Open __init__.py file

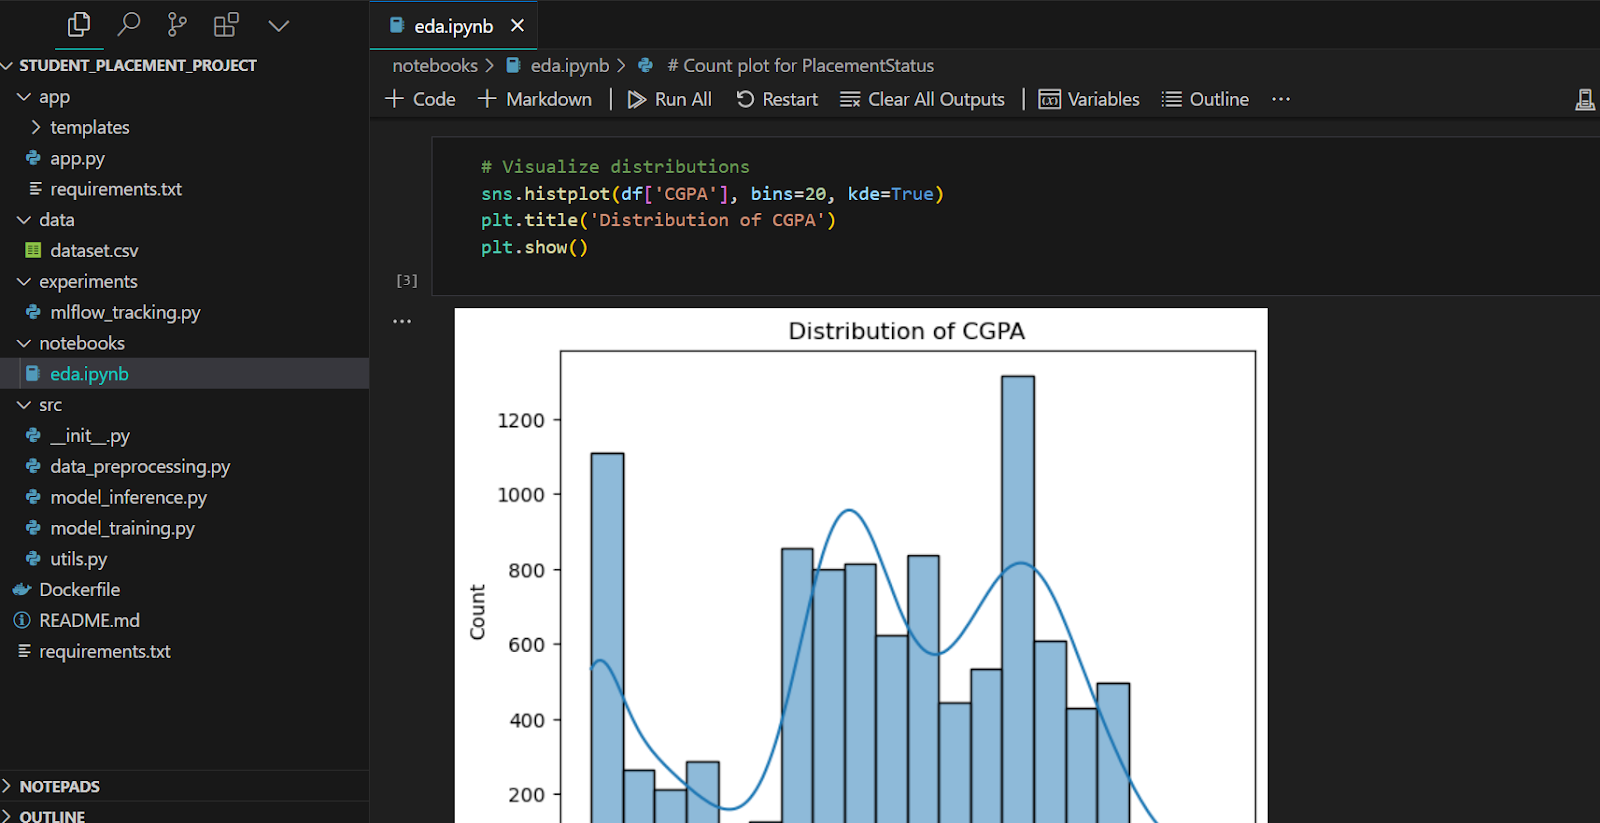(185, 436)
